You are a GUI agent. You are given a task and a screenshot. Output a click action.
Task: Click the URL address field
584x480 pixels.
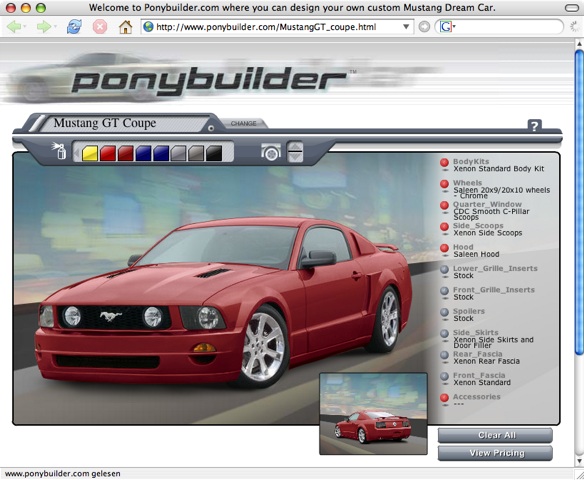coord(277,27)
